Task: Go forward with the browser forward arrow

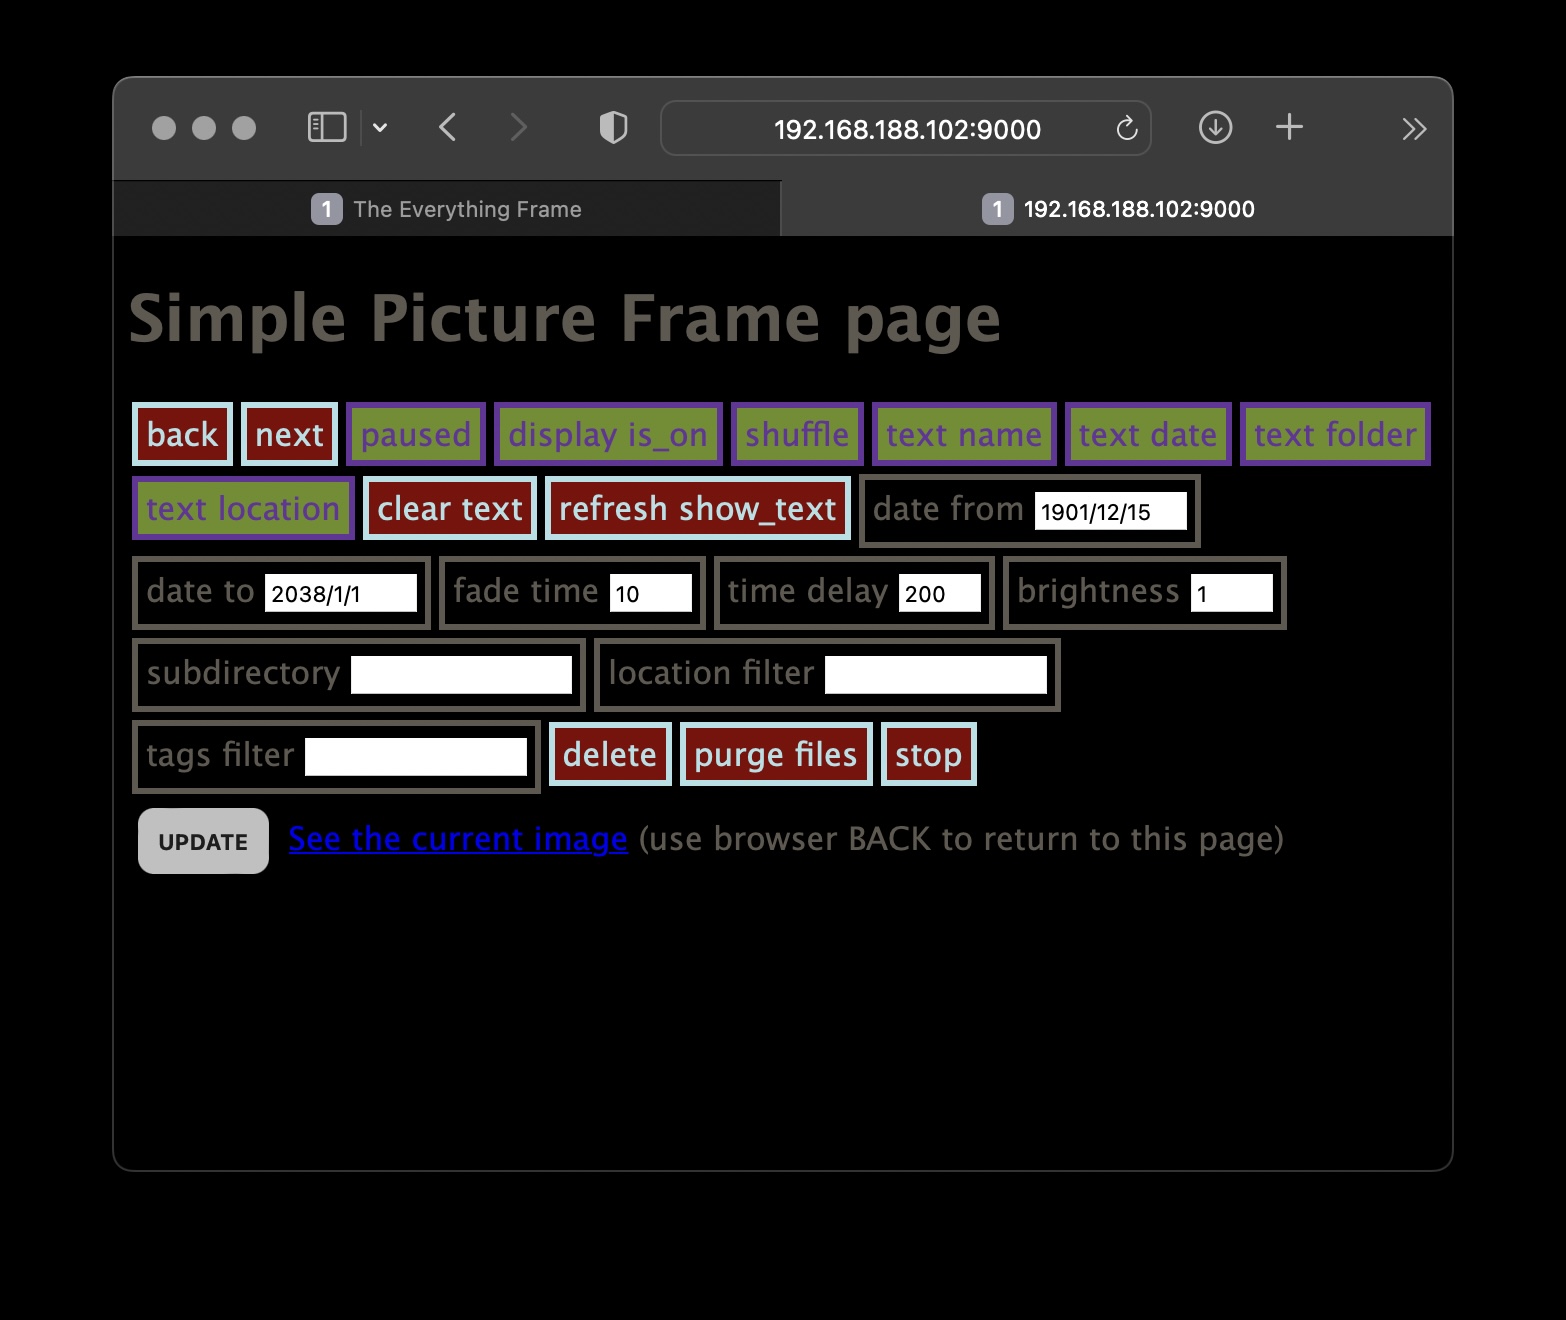Action: point(518,128)
